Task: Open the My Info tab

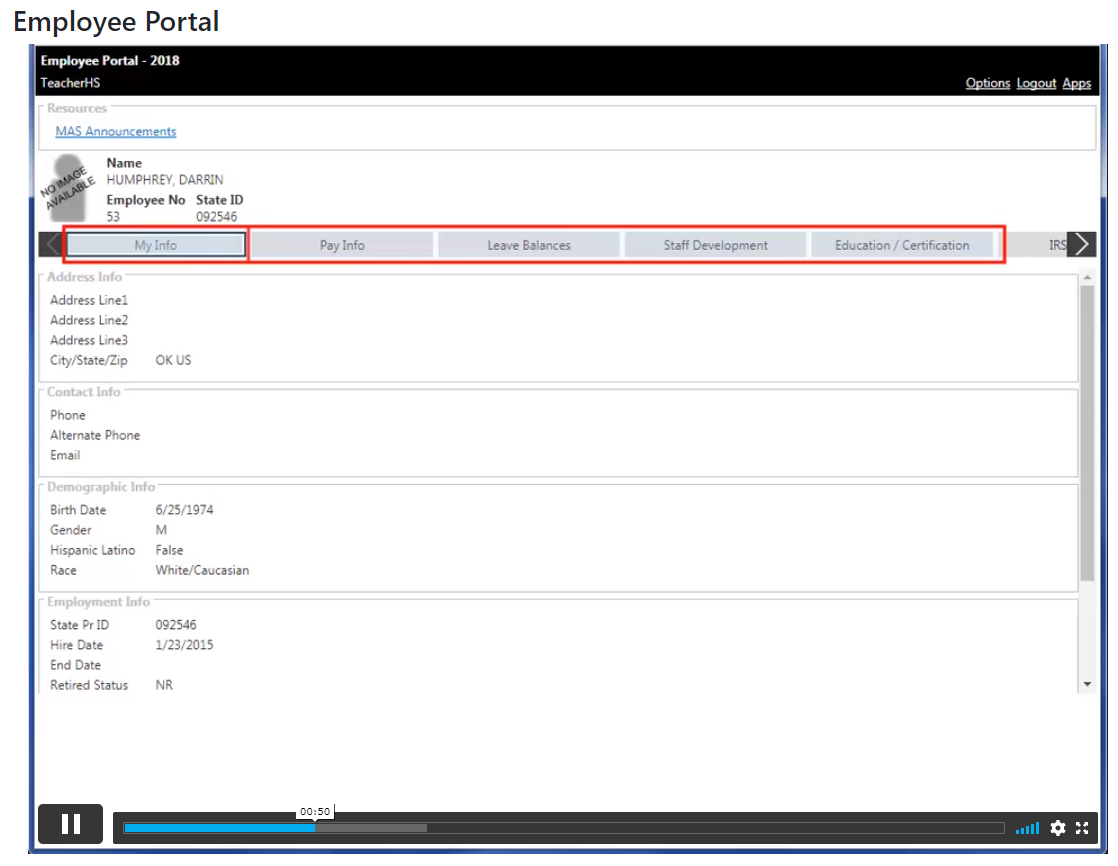Action: point(156,245)
